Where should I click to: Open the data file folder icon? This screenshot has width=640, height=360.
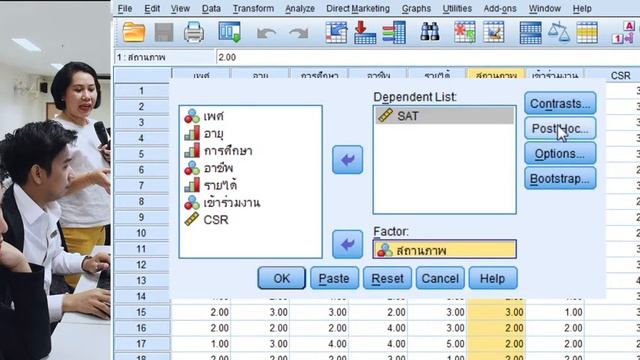[x=134, y=32]
